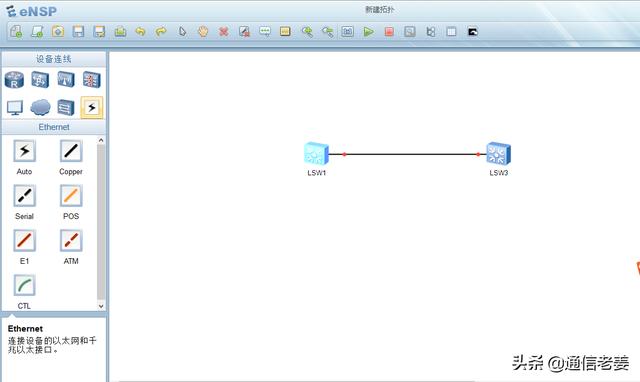Click the bold Ethernet description title
This screenshot has width=640, height=382.
(x=25, y=329)
